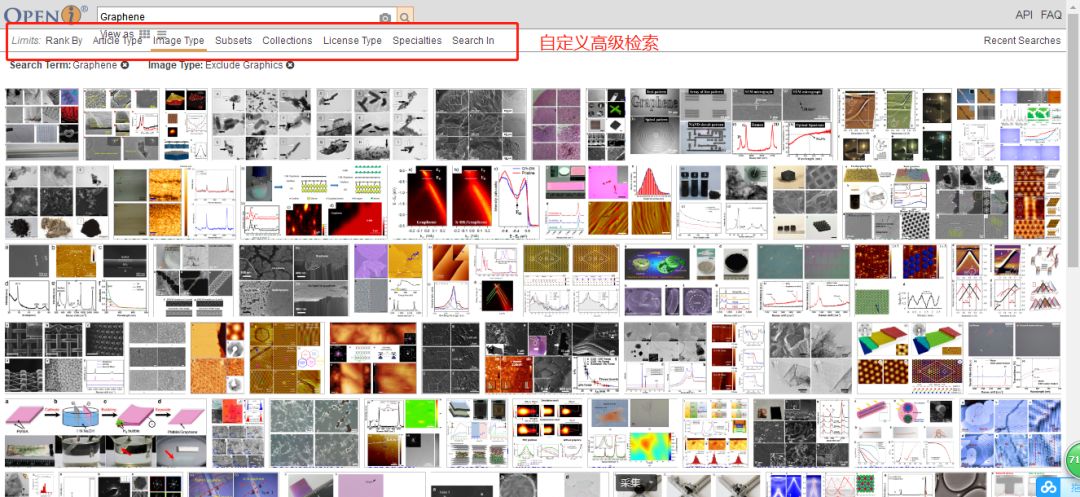Open the Image Type limit menu
Screen dimensions: 1080x497
[178, 41]
